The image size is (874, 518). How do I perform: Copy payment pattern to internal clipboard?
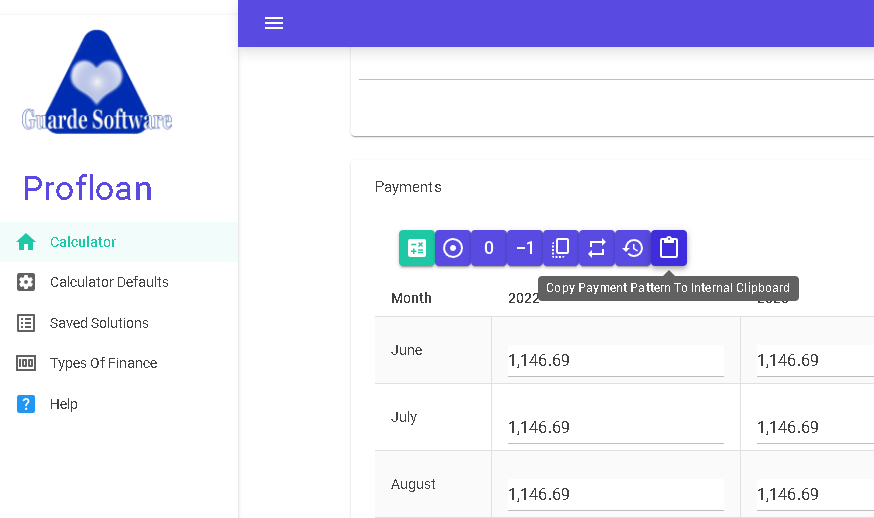coord(669,248)
